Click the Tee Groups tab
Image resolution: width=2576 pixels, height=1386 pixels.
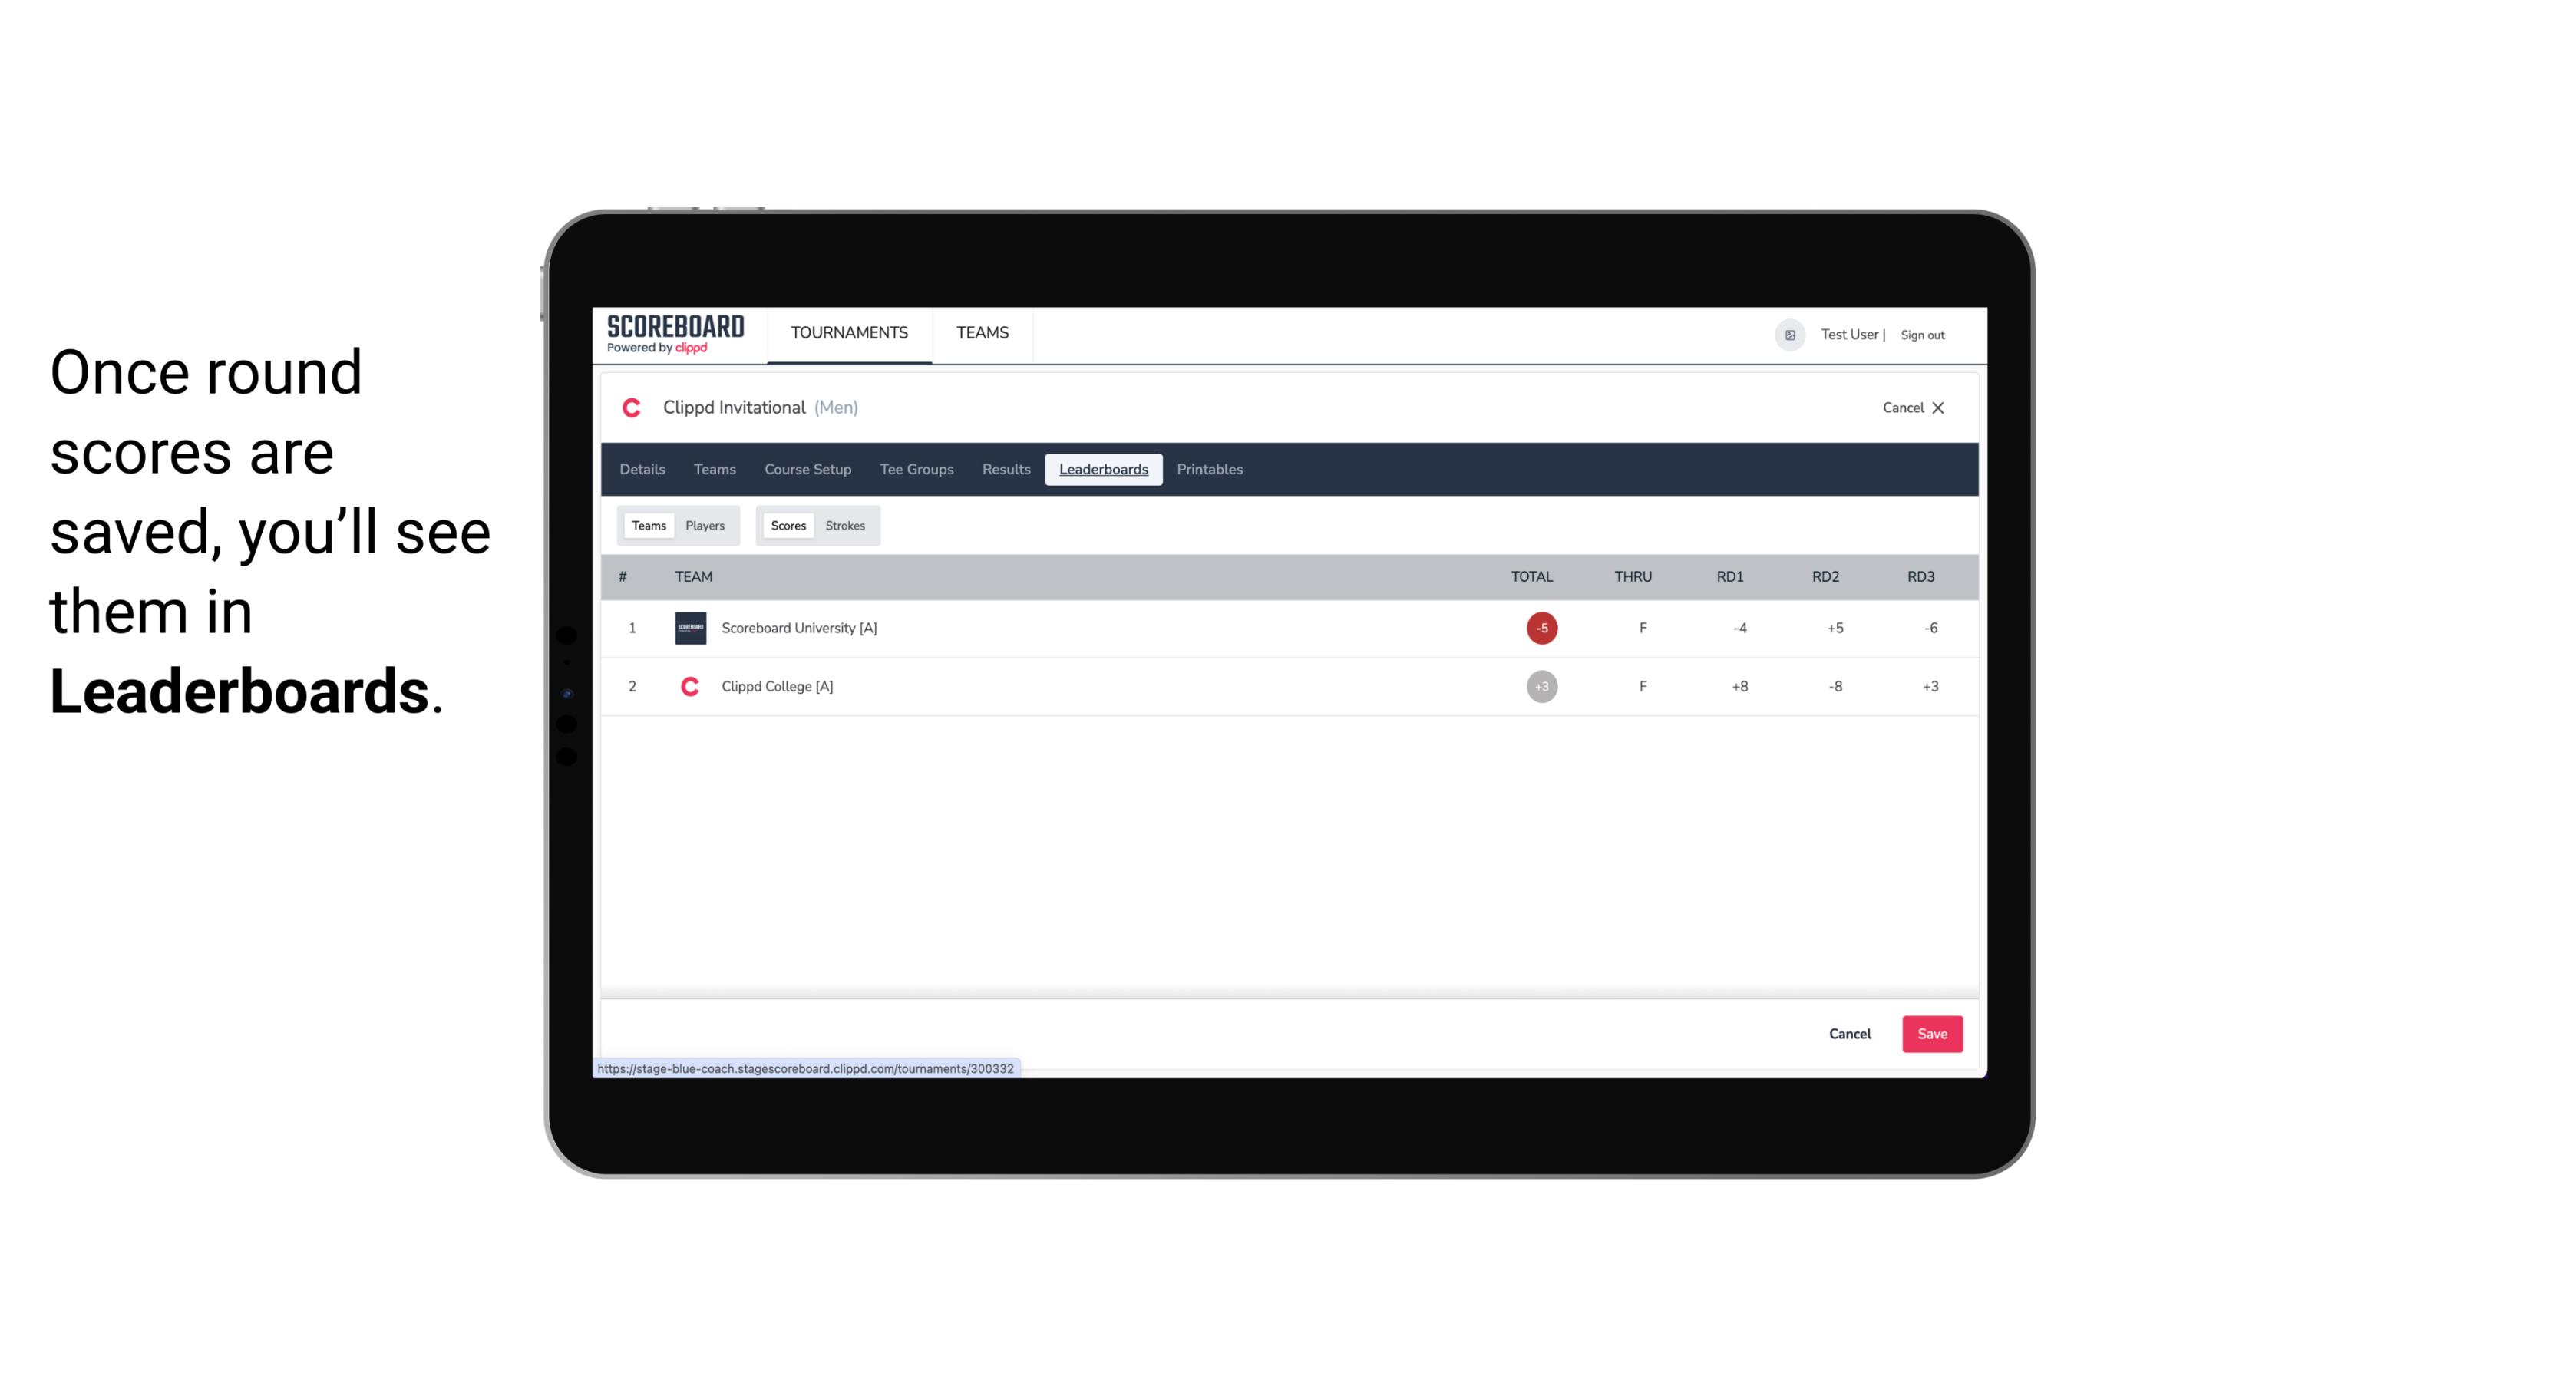pos(915,470)
